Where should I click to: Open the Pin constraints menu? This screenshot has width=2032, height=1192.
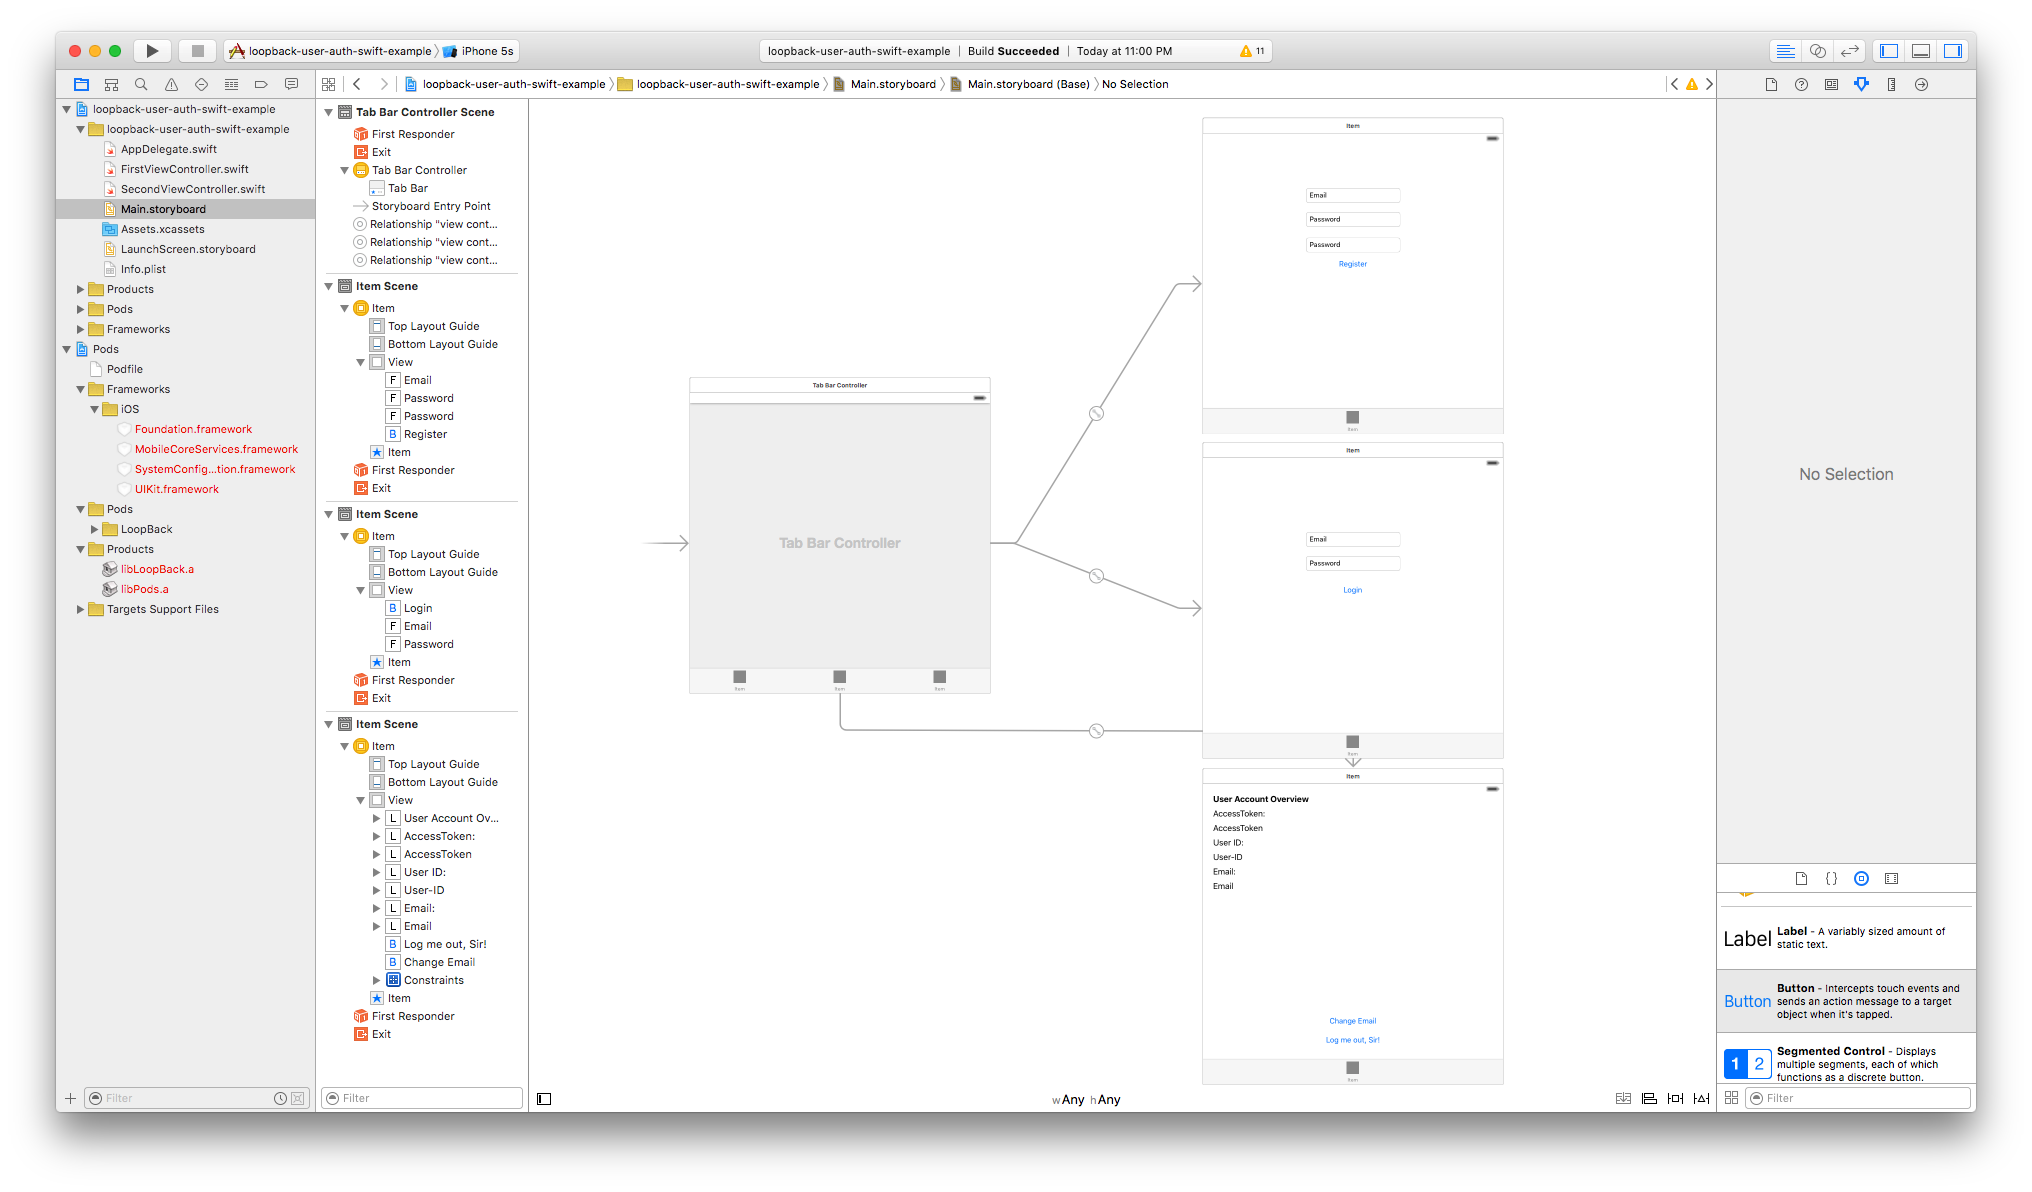point(1675,1099)
